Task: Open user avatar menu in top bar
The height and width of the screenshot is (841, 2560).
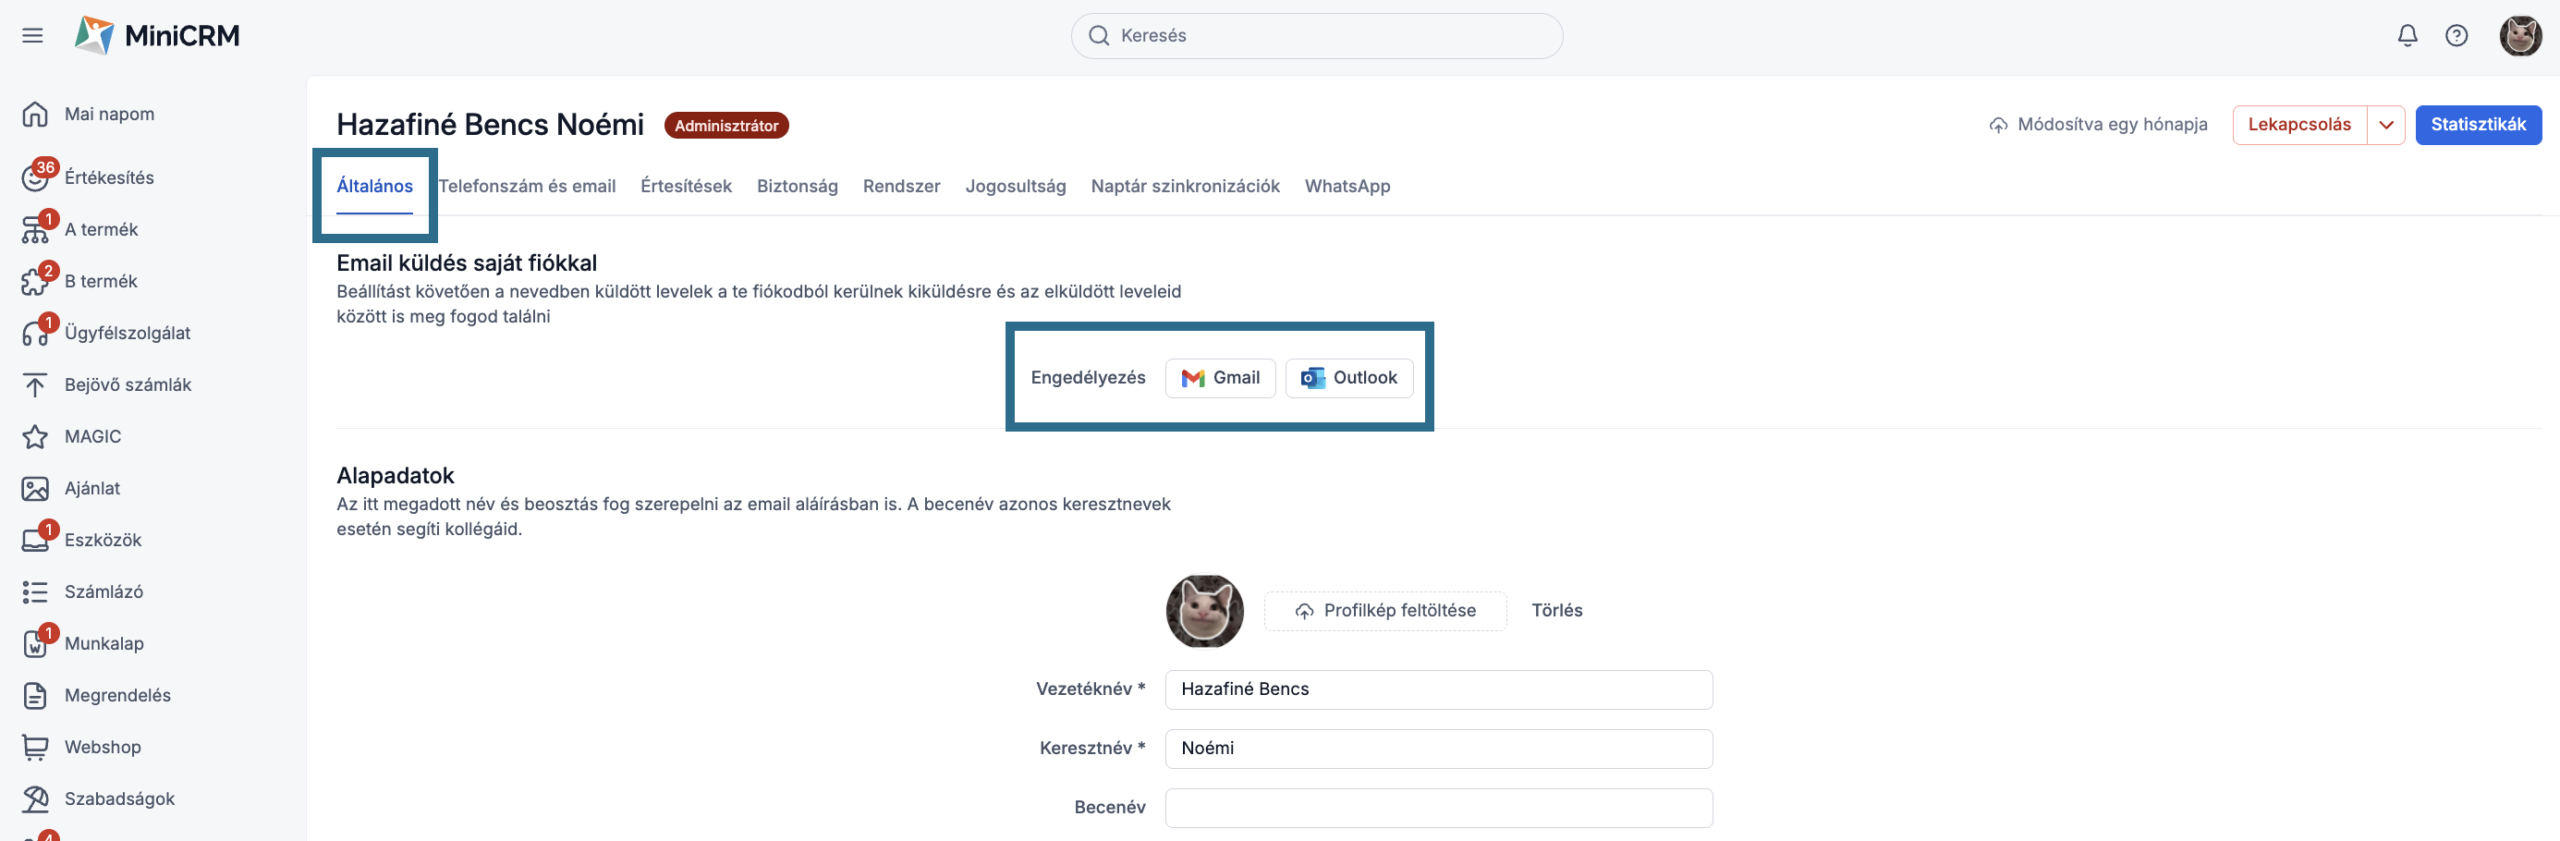Action: 2520,36
